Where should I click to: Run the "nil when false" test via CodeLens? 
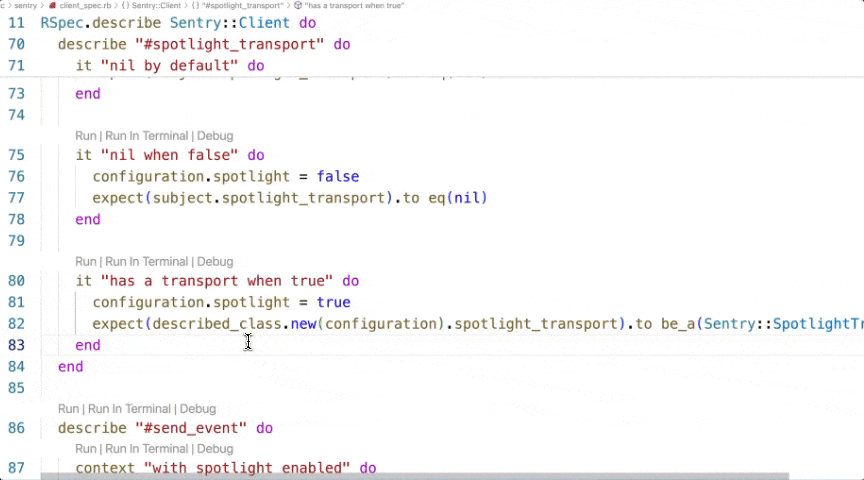tap(85, 136)
